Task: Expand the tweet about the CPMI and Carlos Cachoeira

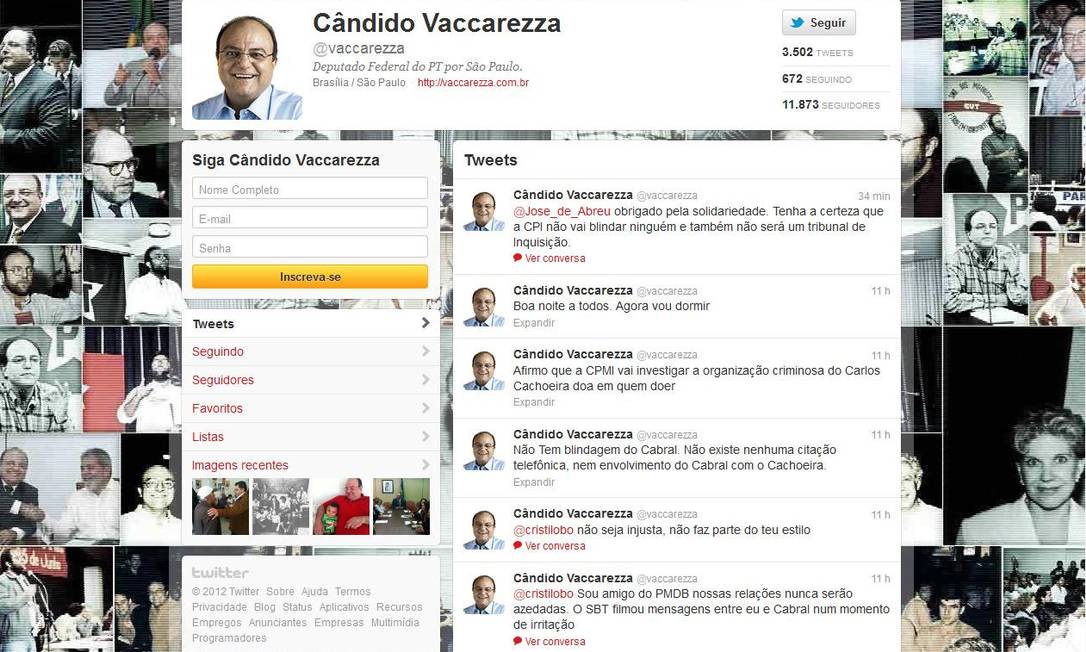Action: point(533,402)
